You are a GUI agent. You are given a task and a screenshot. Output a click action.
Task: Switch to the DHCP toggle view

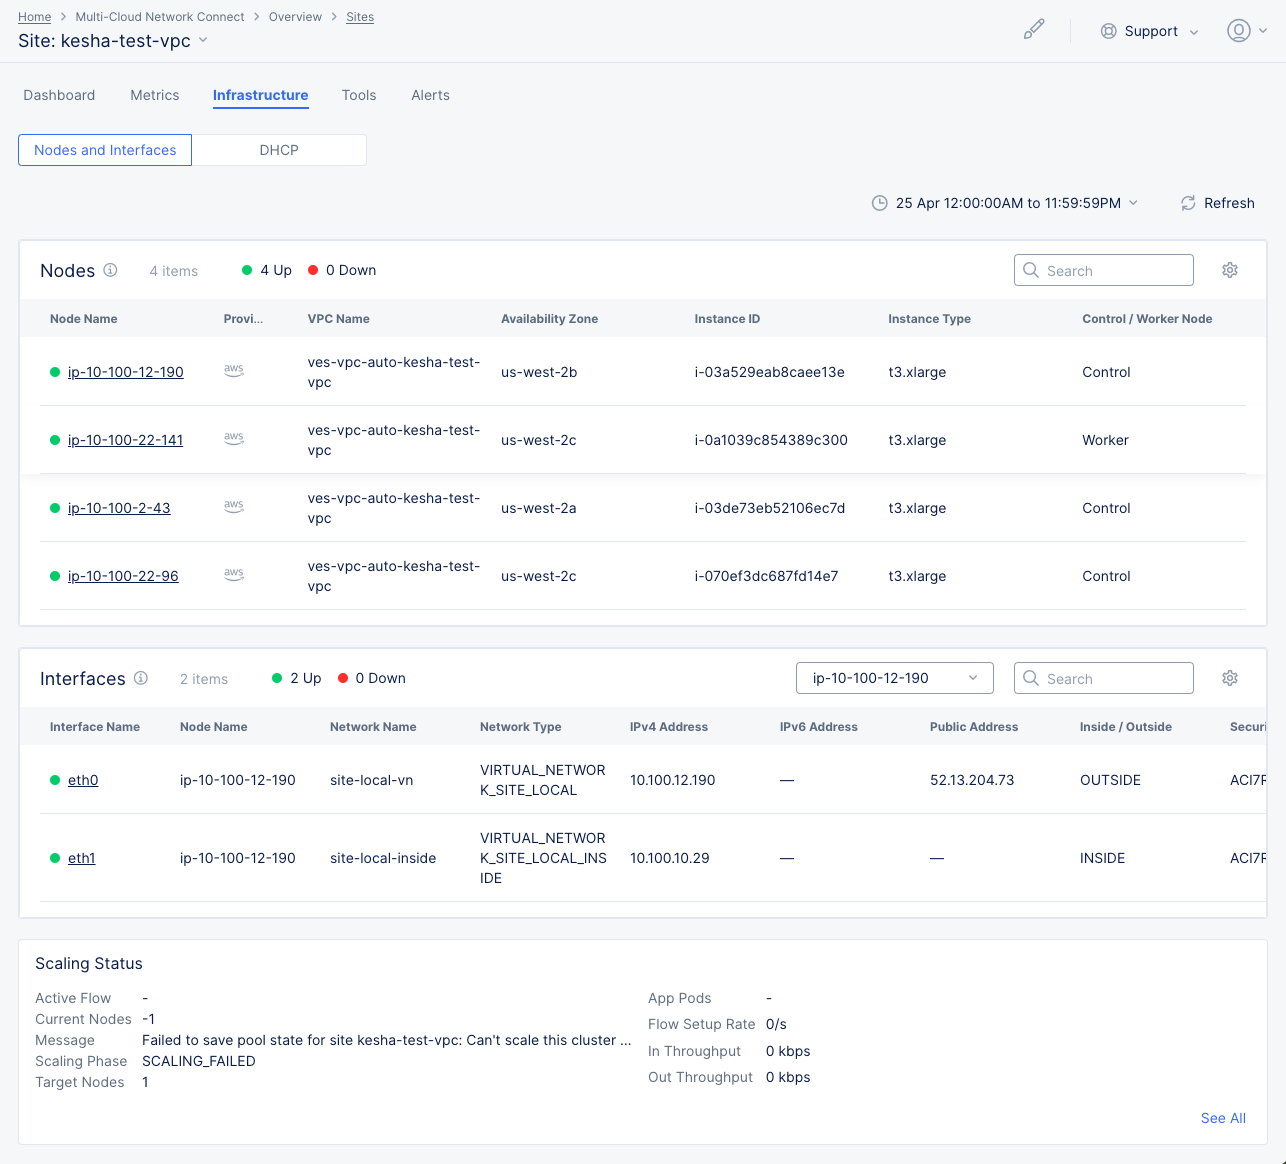click(279, 150)
